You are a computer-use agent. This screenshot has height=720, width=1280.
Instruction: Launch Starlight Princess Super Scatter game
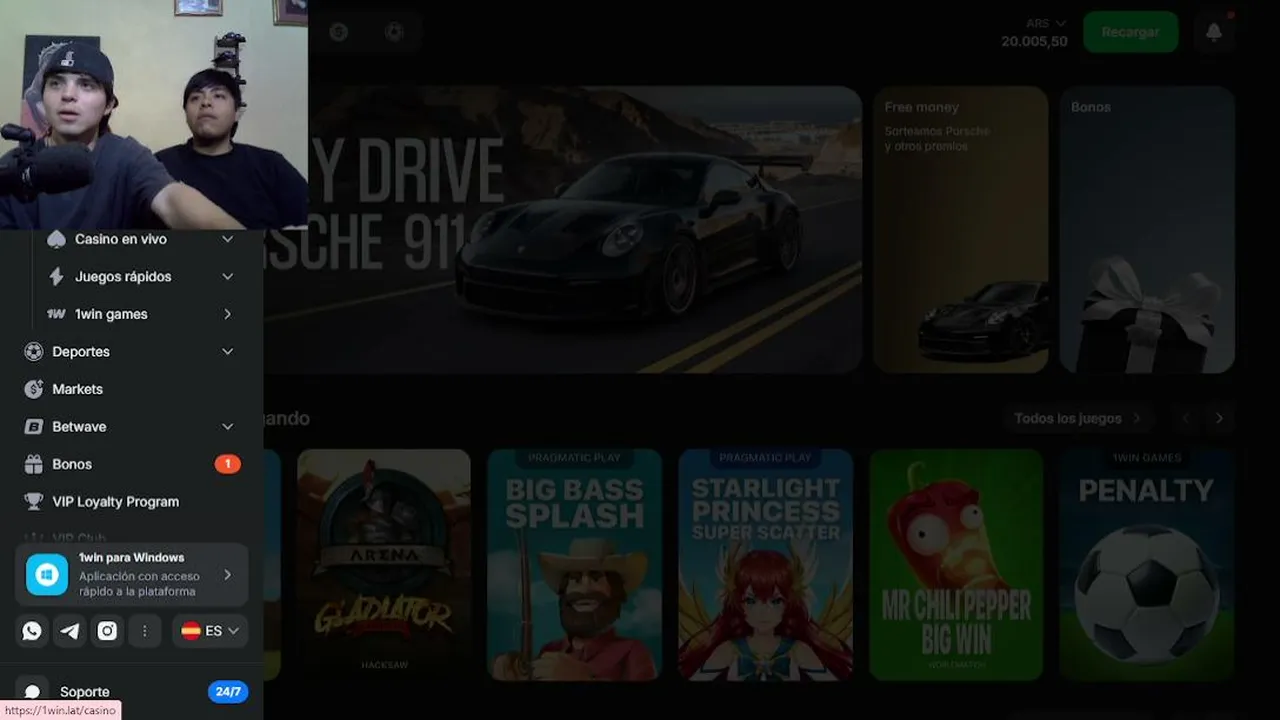[766, 564]
